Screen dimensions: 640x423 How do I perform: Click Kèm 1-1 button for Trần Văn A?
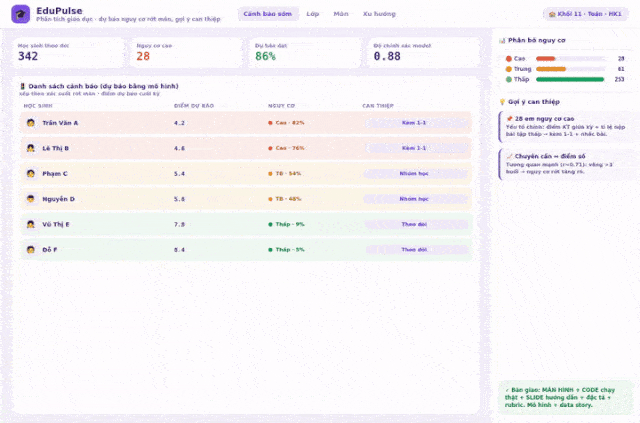click(414, 122)
